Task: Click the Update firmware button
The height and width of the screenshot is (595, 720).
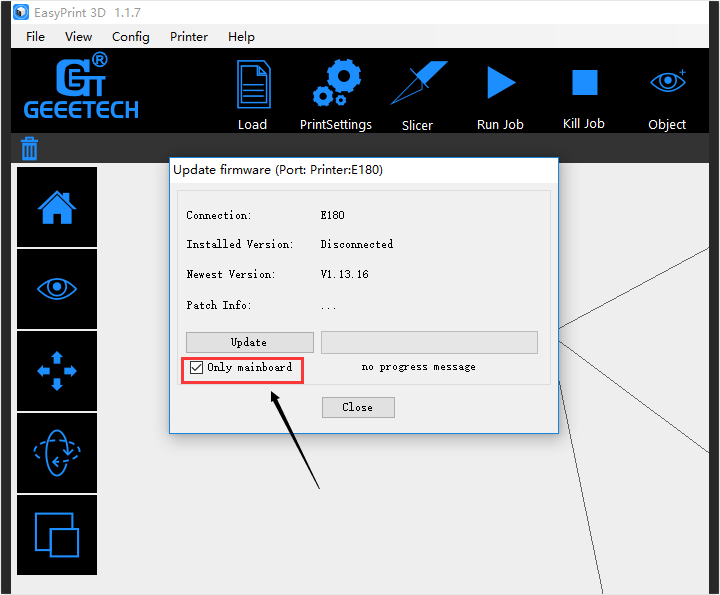Action: tap(250, 342)
